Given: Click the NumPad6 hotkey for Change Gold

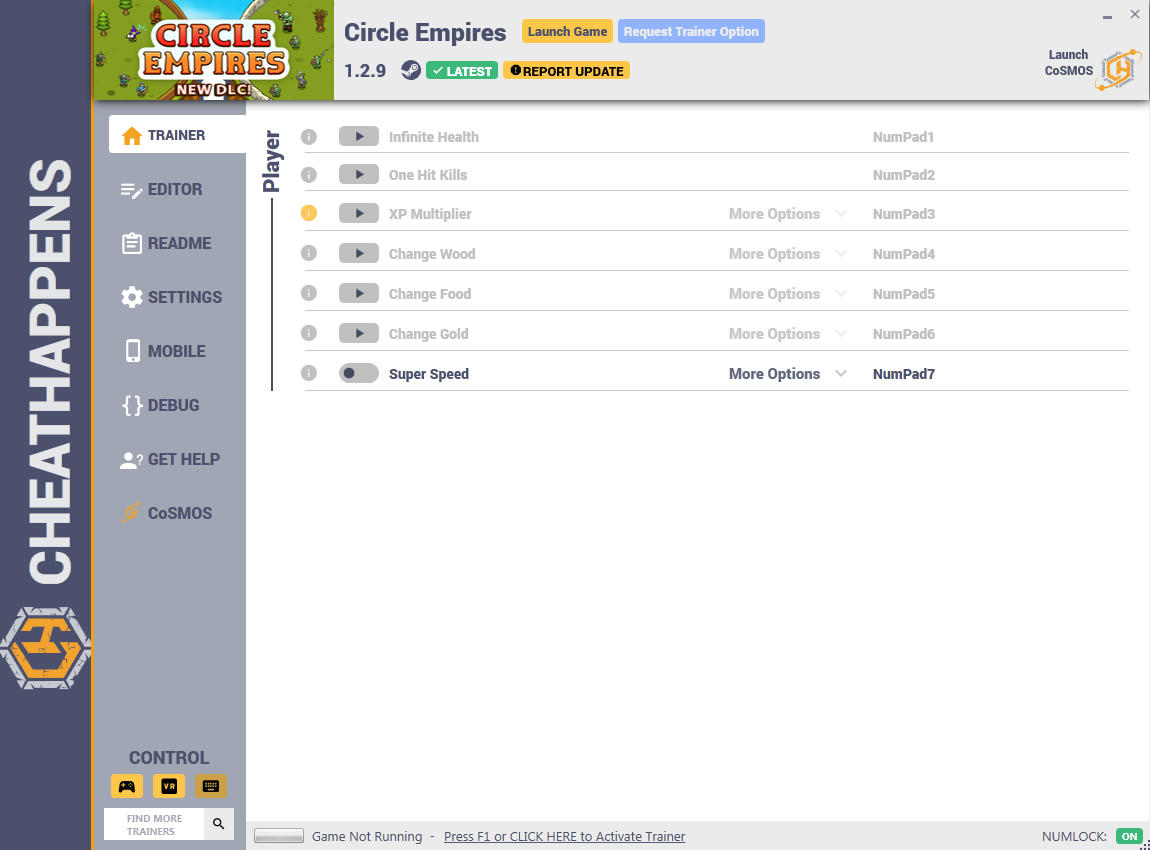Looking at the screenshot, I should pyautogui.click(x=904, y=334).
